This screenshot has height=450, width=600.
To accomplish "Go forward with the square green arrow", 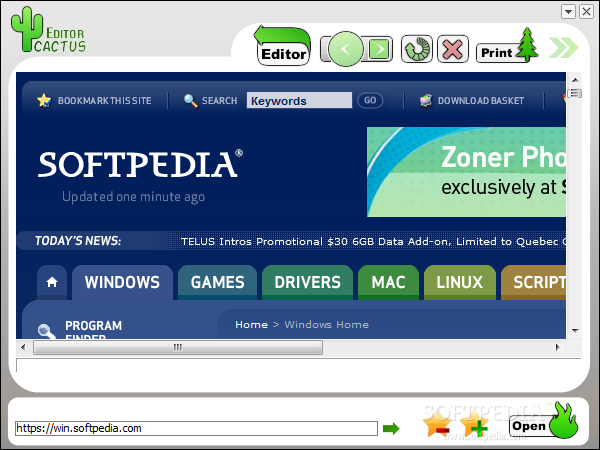I will [380, 49].
